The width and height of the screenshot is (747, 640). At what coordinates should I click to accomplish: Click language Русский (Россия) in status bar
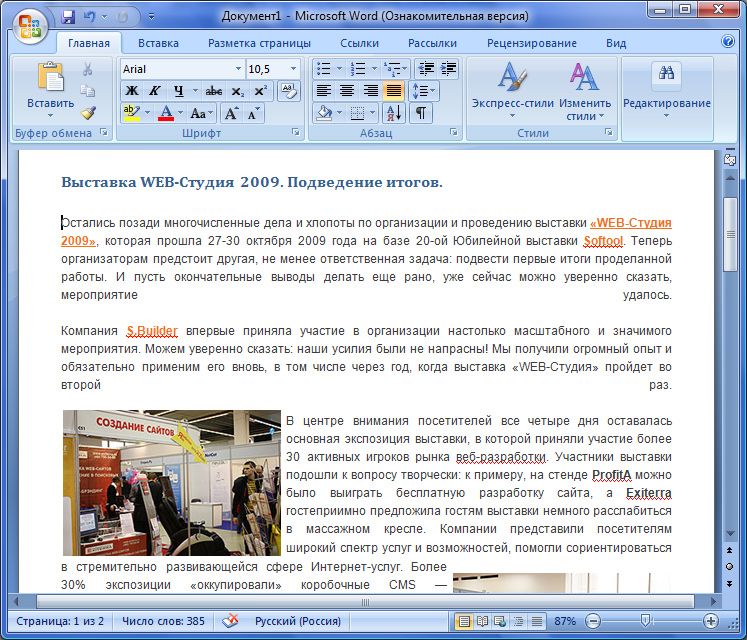pos(298,621)
